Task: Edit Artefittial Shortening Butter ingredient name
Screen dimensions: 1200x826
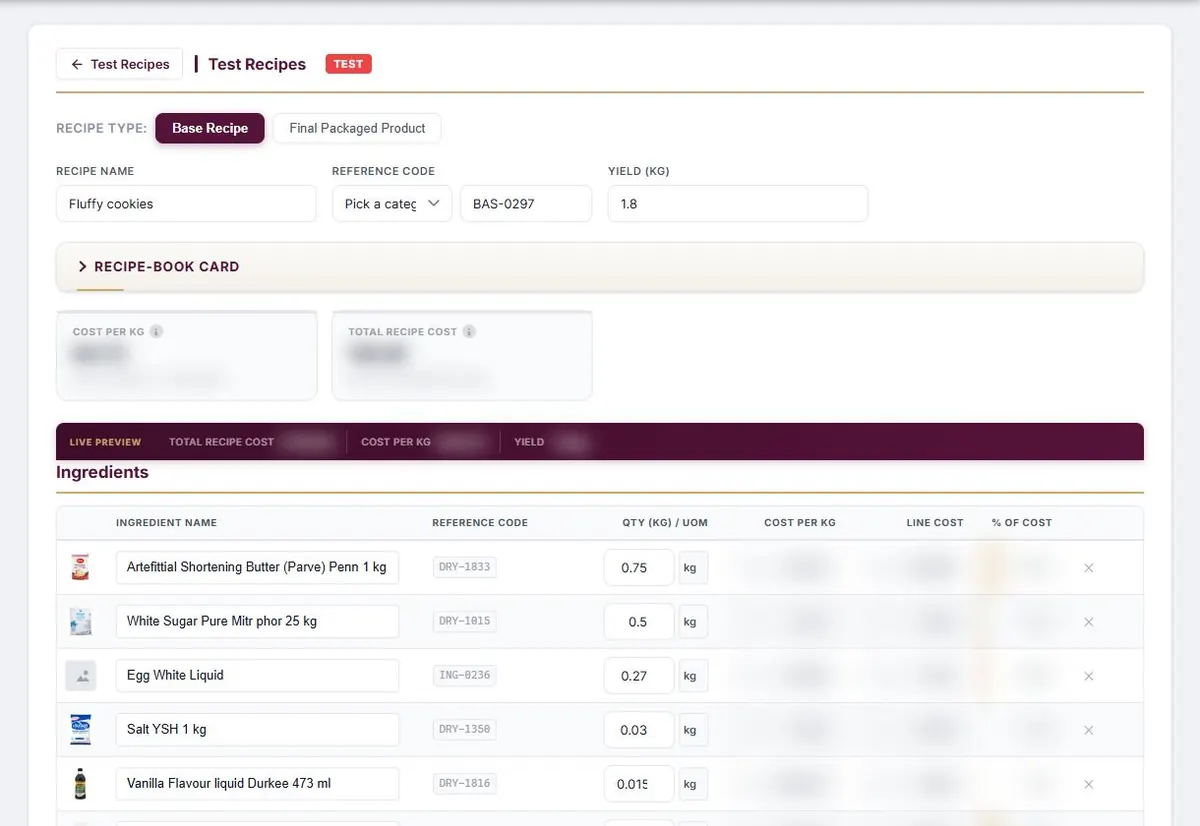Action: click(x=257, y=567)
